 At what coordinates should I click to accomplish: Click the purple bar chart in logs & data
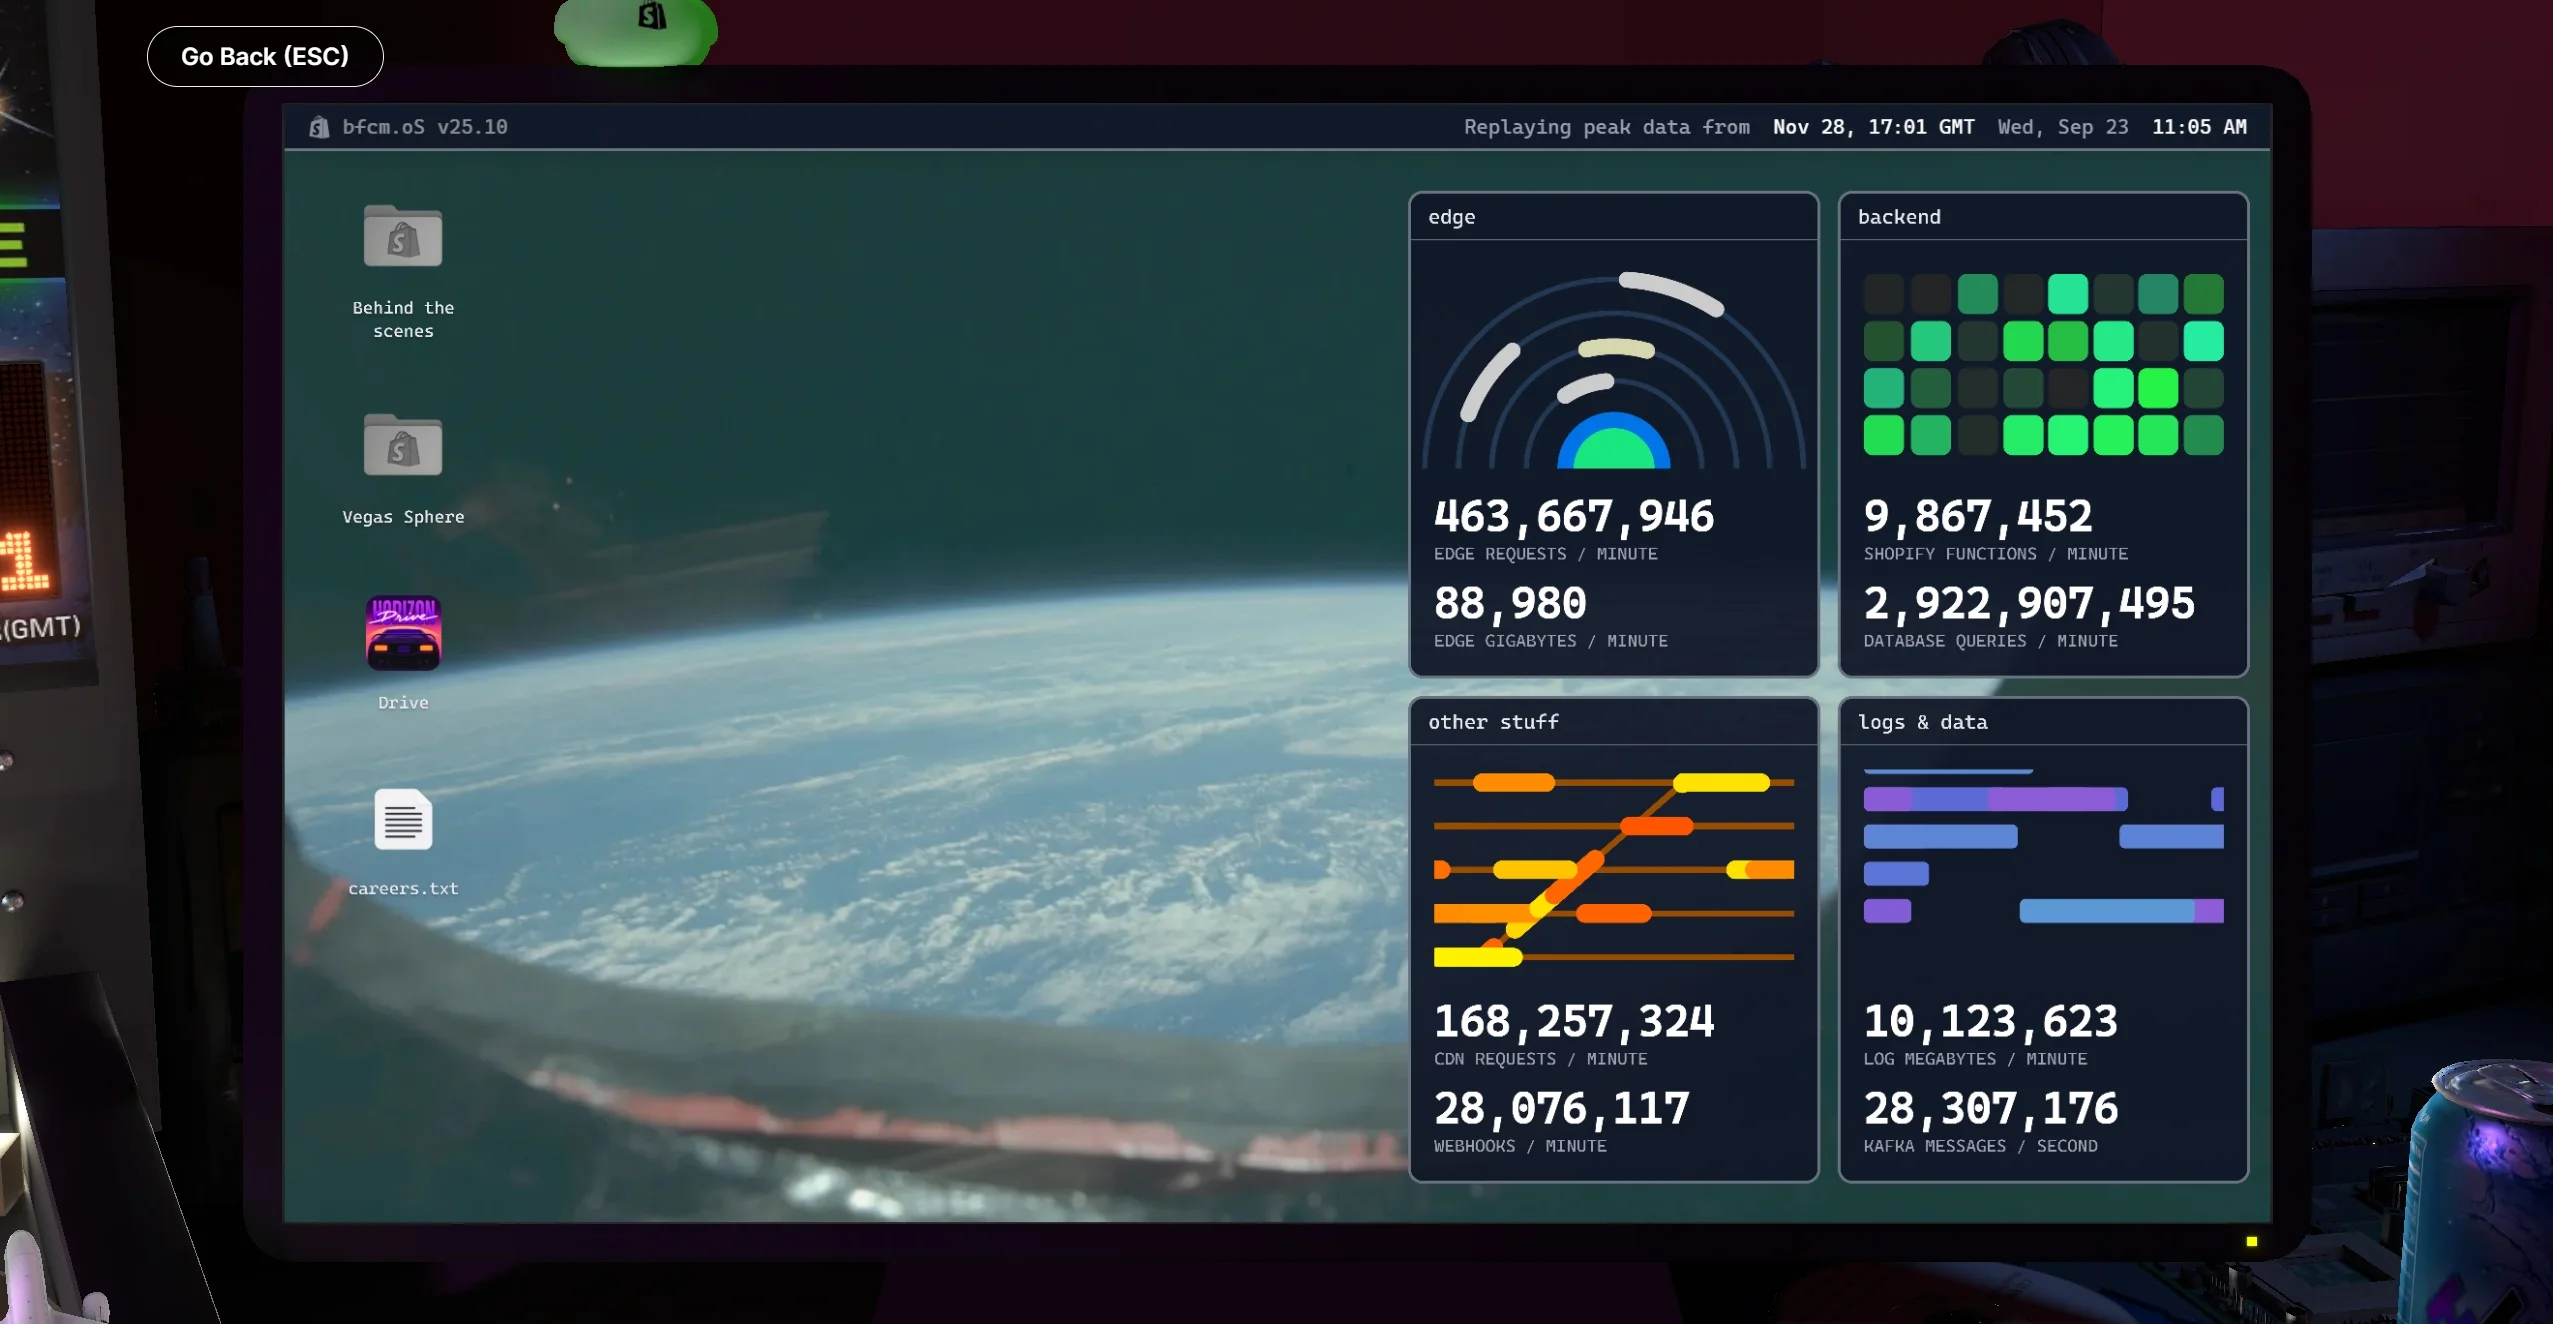2043,845
